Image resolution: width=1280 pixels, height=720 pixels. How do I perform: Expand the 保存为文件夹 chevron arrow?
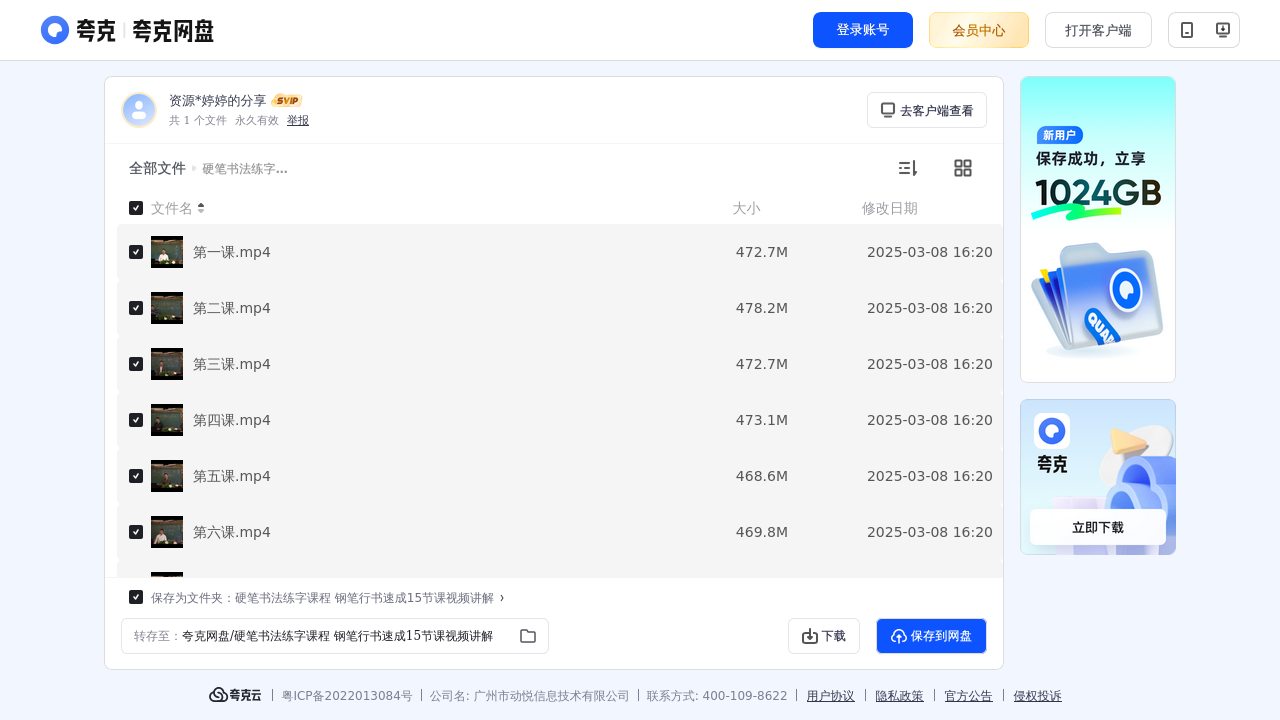coord(502,597)
